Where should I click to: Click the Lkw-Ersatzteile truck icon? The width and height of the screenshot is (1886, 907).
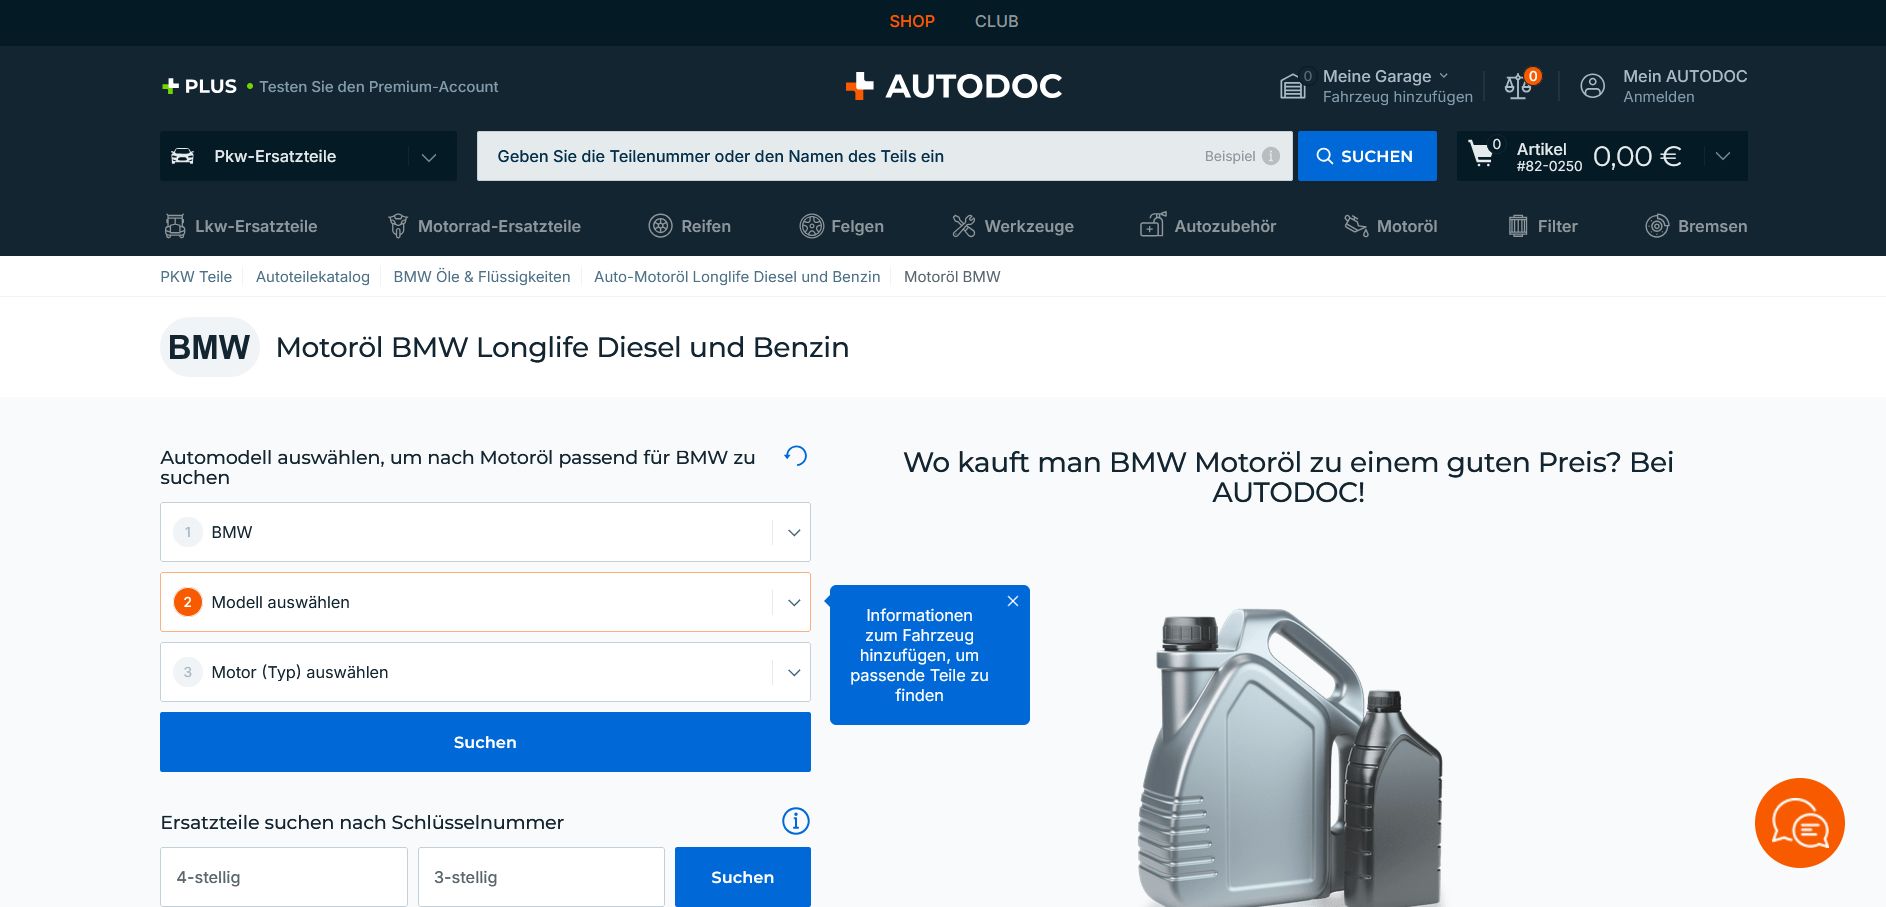point(175,226)
